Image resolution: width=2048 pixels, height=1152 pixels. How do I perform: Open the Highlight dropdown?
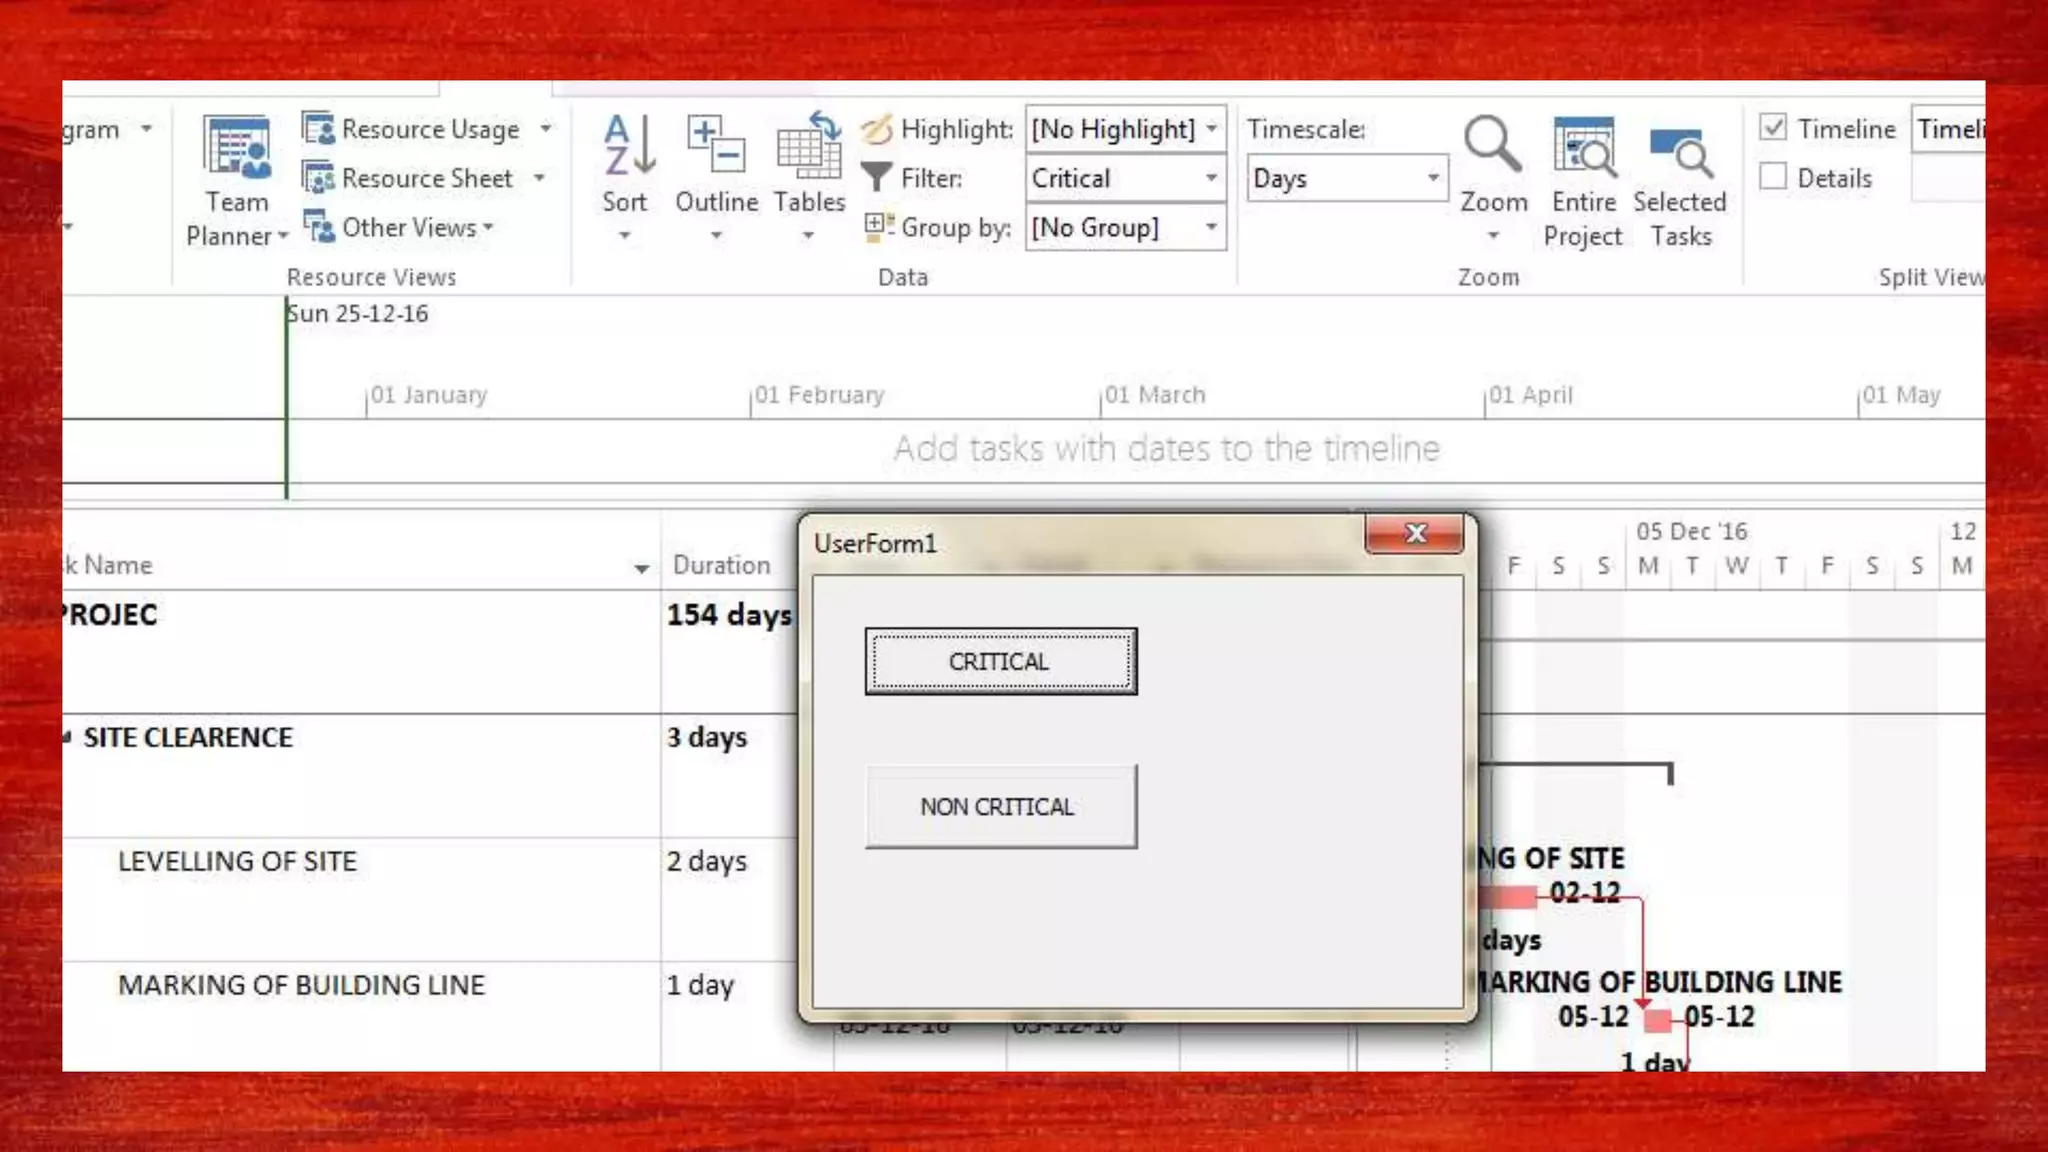point(1211,129)
